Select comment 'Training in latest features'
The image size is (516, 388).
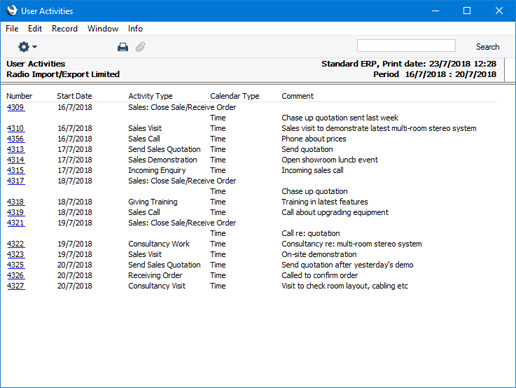pos(325,202)
